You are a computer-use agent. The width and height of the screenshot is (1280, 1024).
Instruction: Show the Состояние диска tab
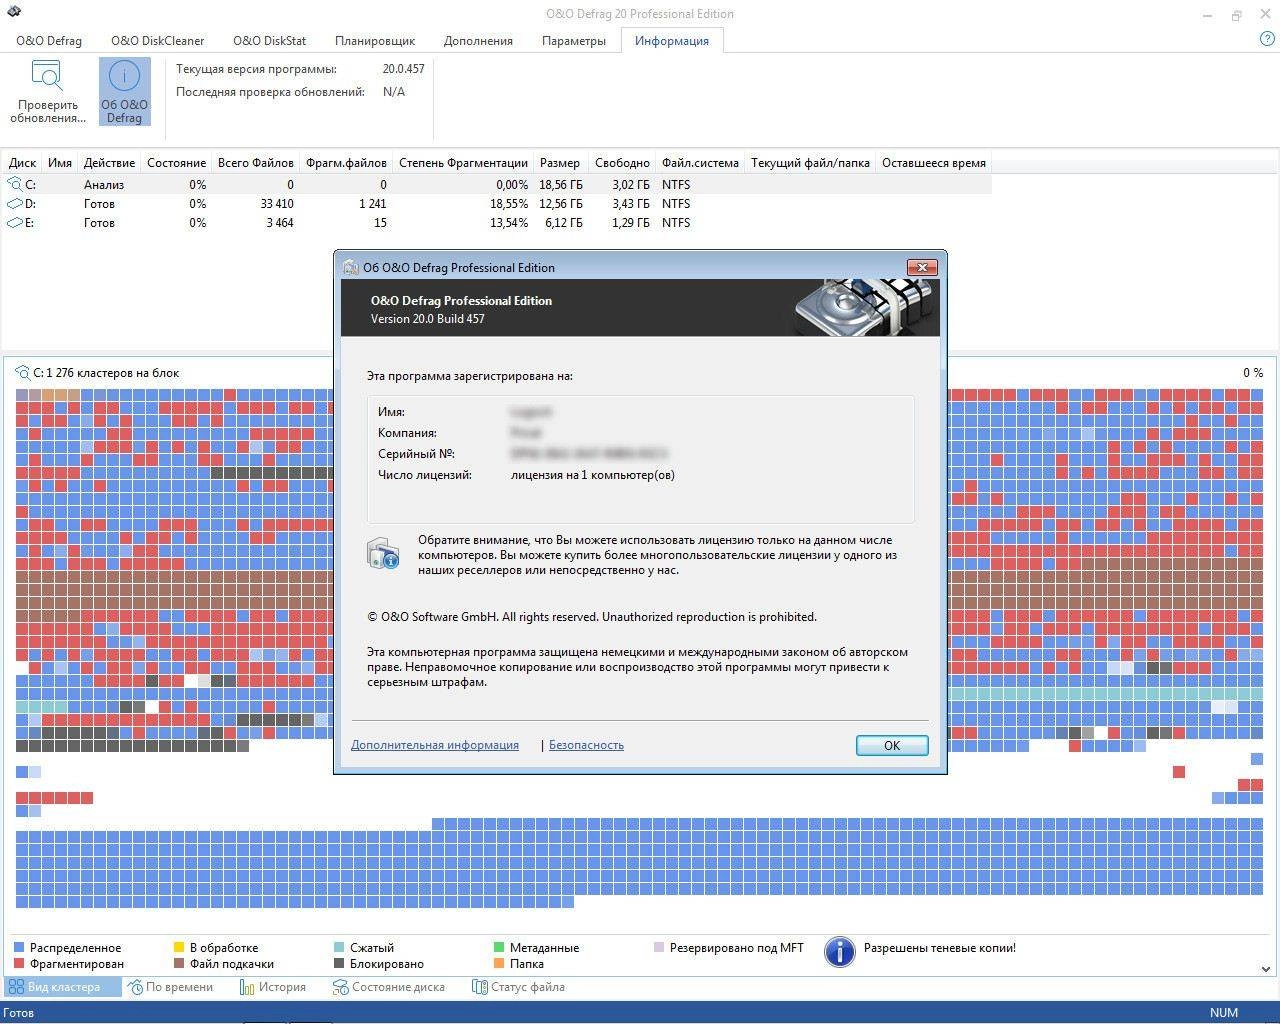(388, 987)
